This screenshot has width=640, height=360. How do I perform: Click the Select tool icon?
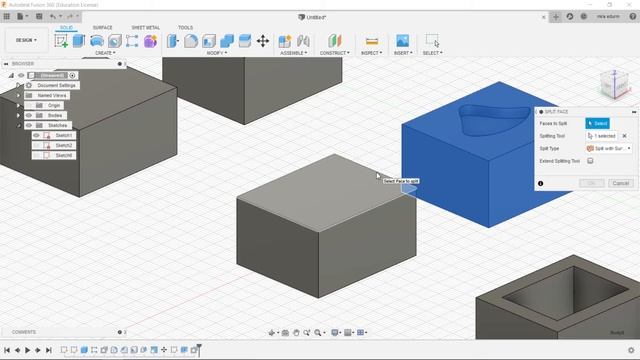[432, 41]
